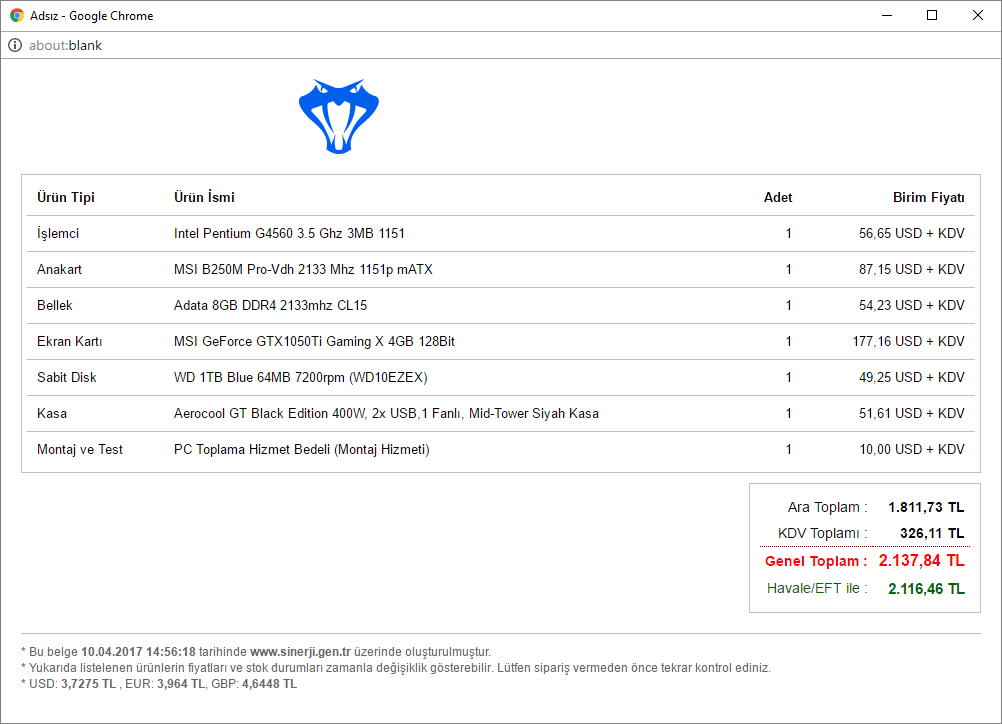Click the KDV Toplamı label
The width and height of the screenshot is (1002, 724).
pyautogui.click(x=822, y=533)
